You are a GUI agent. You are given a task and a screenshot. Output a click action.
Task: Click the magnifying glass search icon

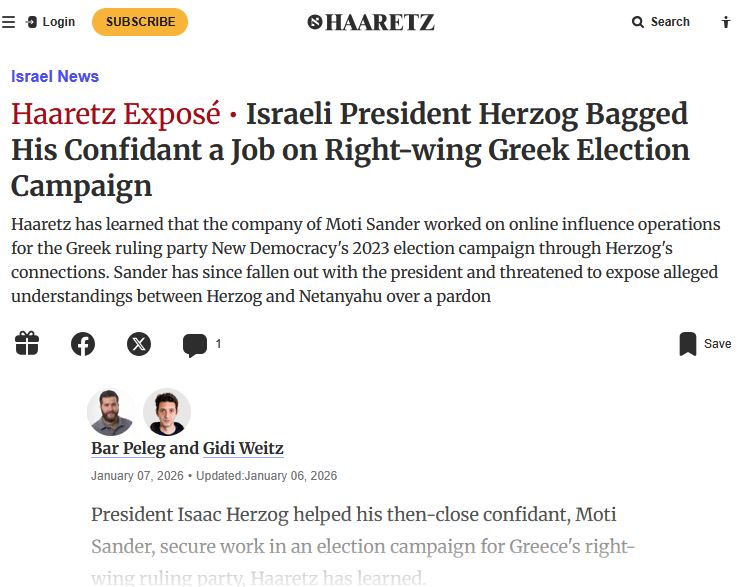coord(638,22)
